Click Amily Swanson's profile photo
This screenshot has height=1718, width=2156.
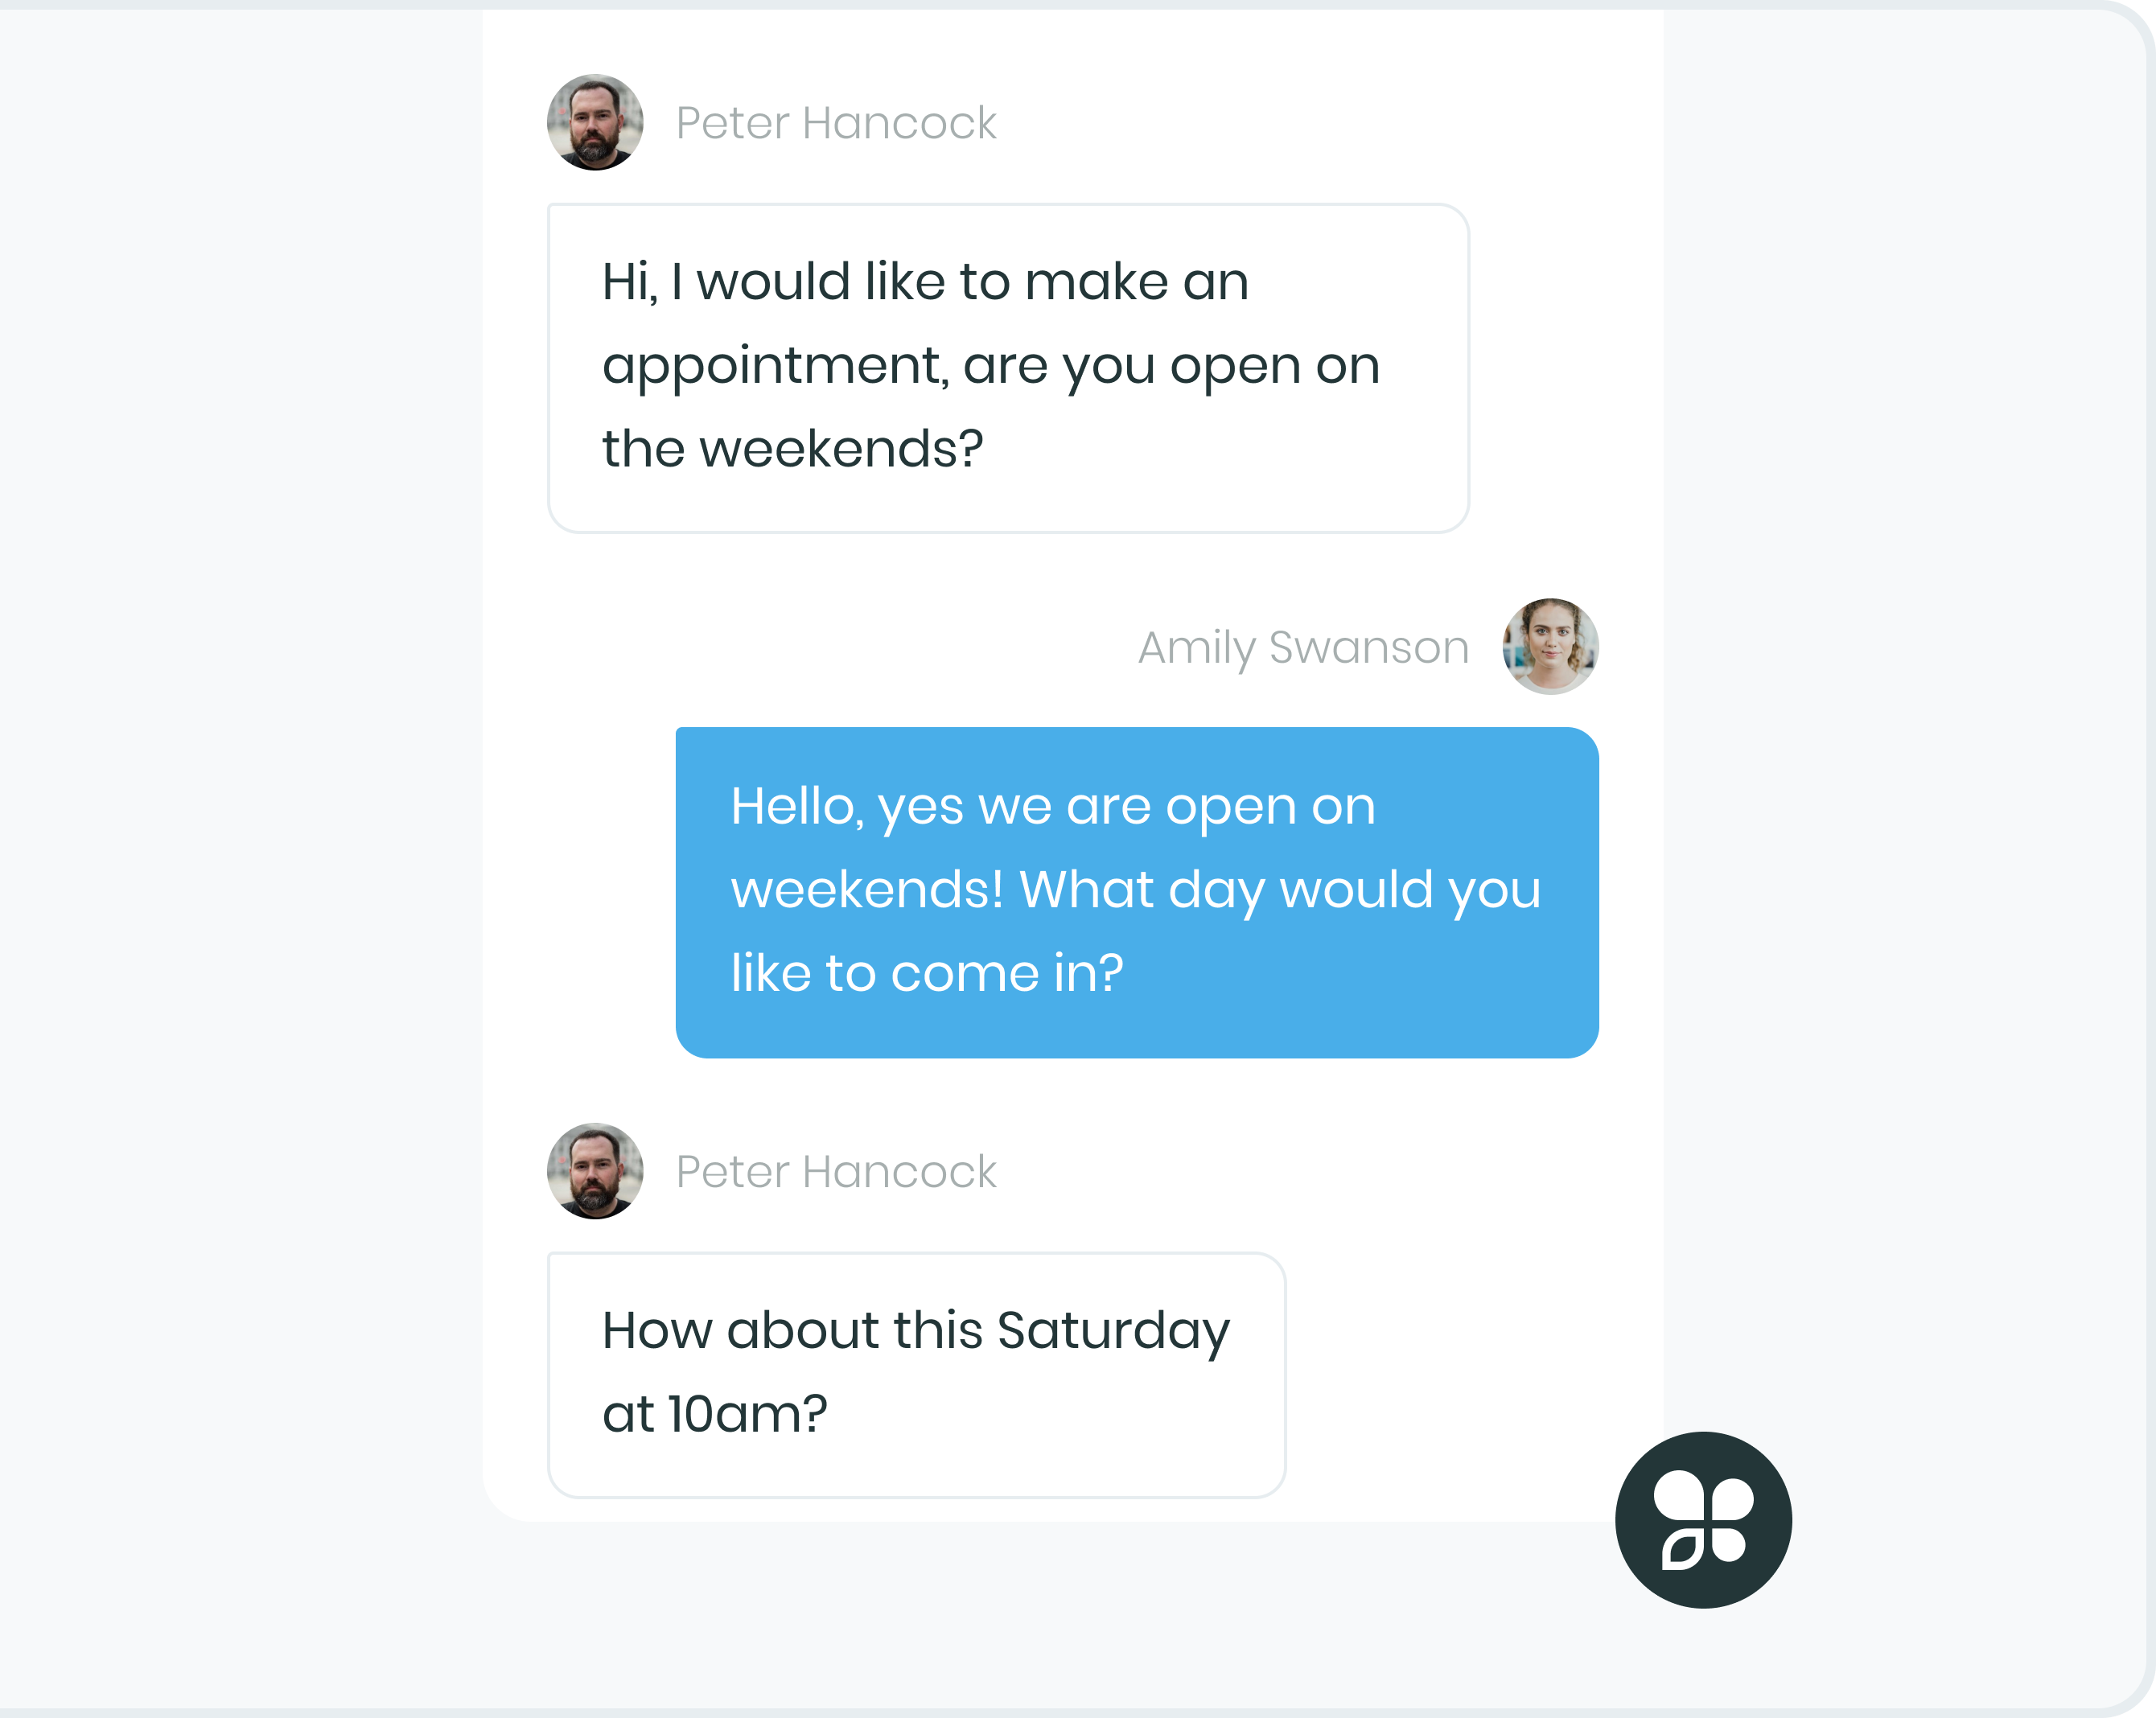pos(1550,646)
